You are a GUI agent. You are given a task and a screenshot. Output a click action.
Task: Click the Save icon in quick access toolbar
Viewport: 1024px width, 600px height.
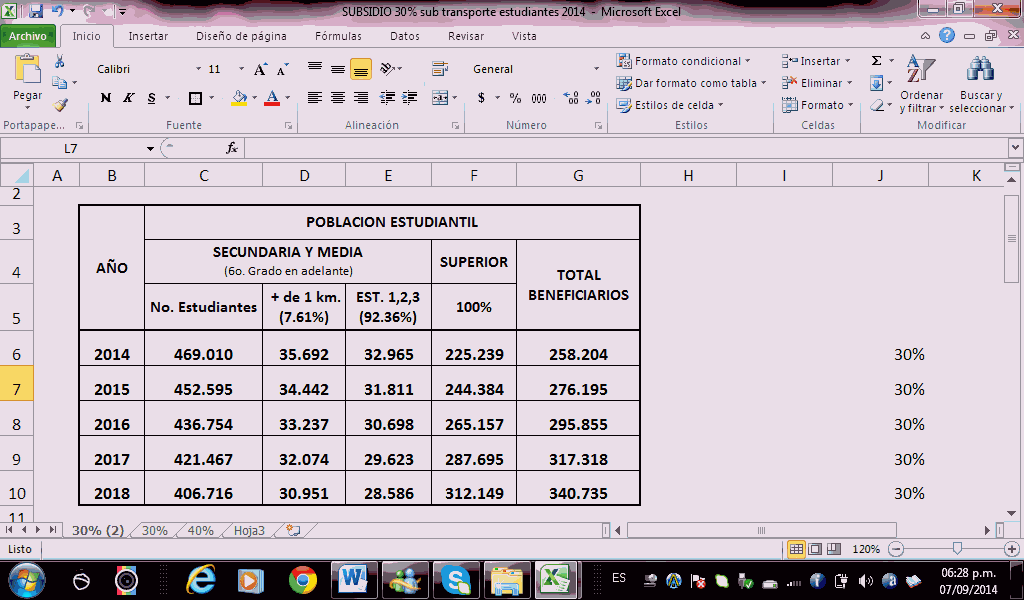pyautogui.click(x=36, y=11)
